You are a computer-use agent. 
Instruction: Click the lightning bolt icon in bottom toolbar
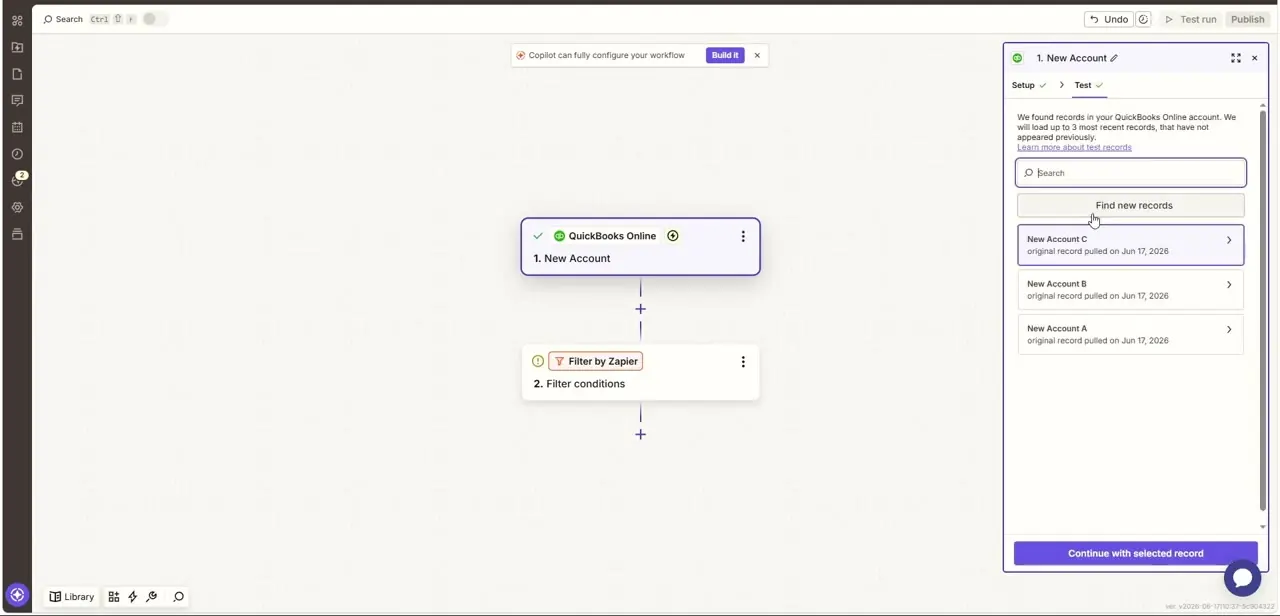[x=132, y=597]
